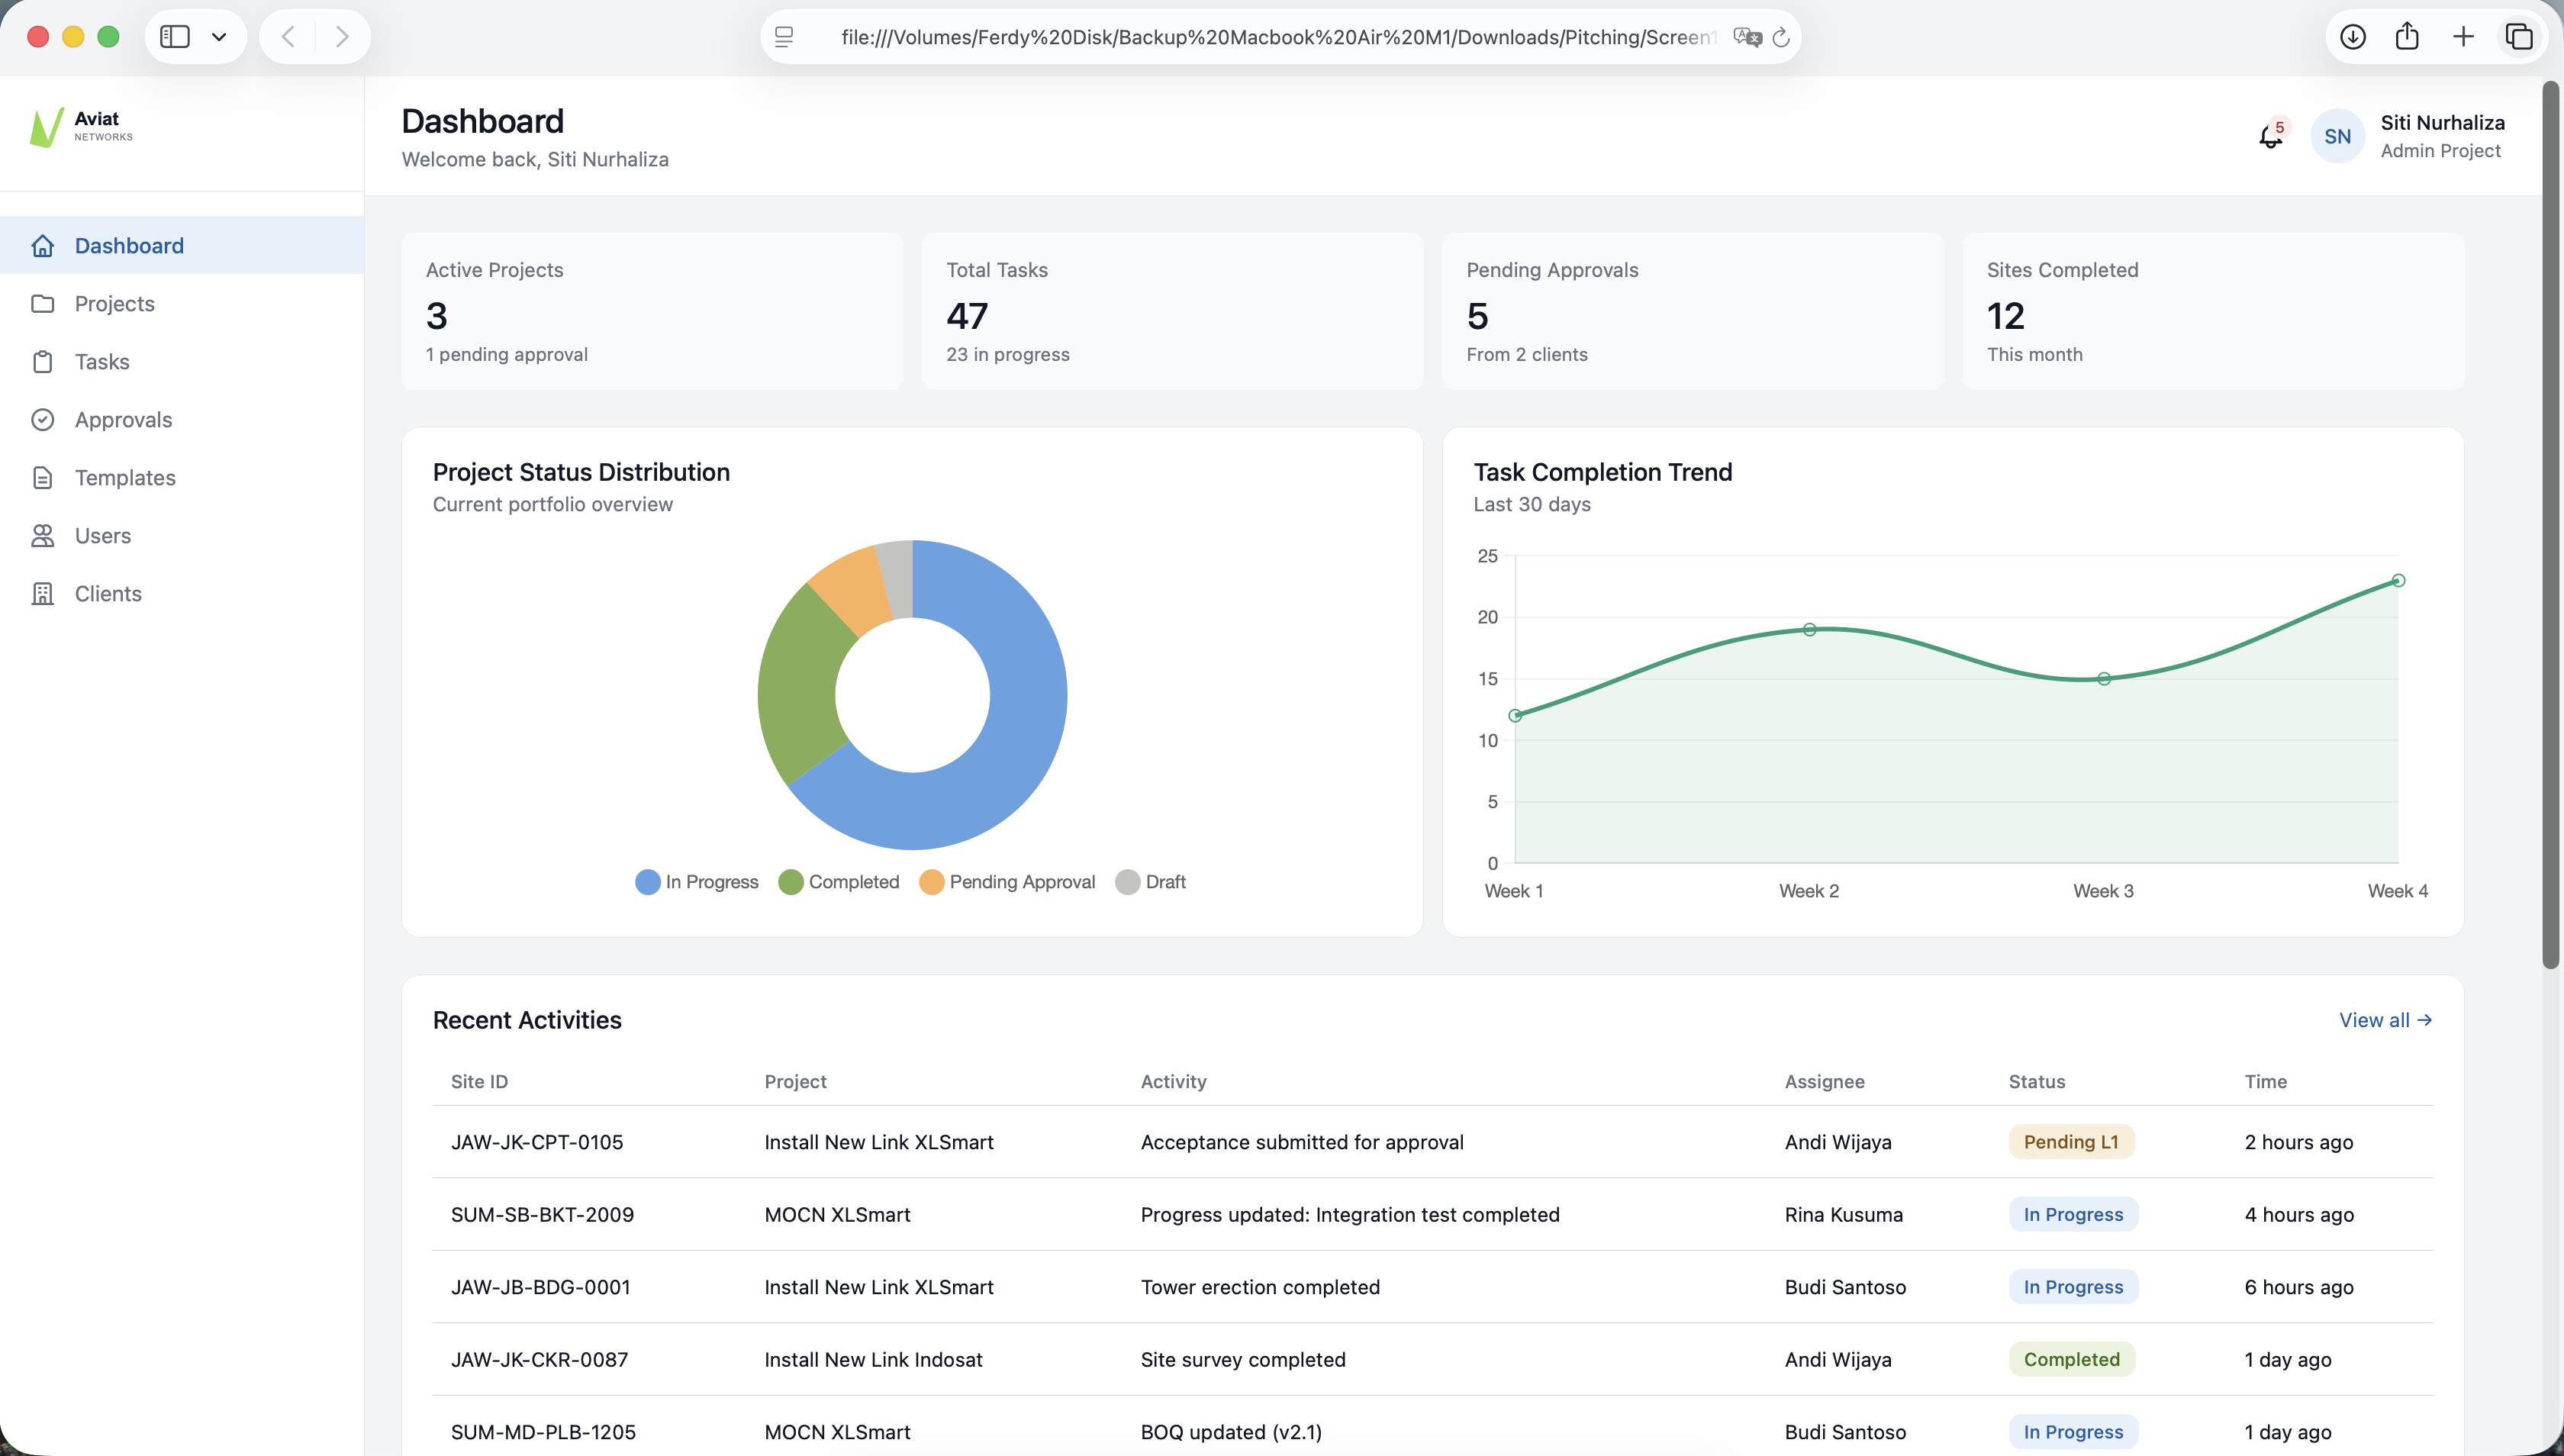This screenshot has width=2564, height=1456.
Task: Click the Siti Nurhaliza profile name
Action: (x=2442, y=123)
